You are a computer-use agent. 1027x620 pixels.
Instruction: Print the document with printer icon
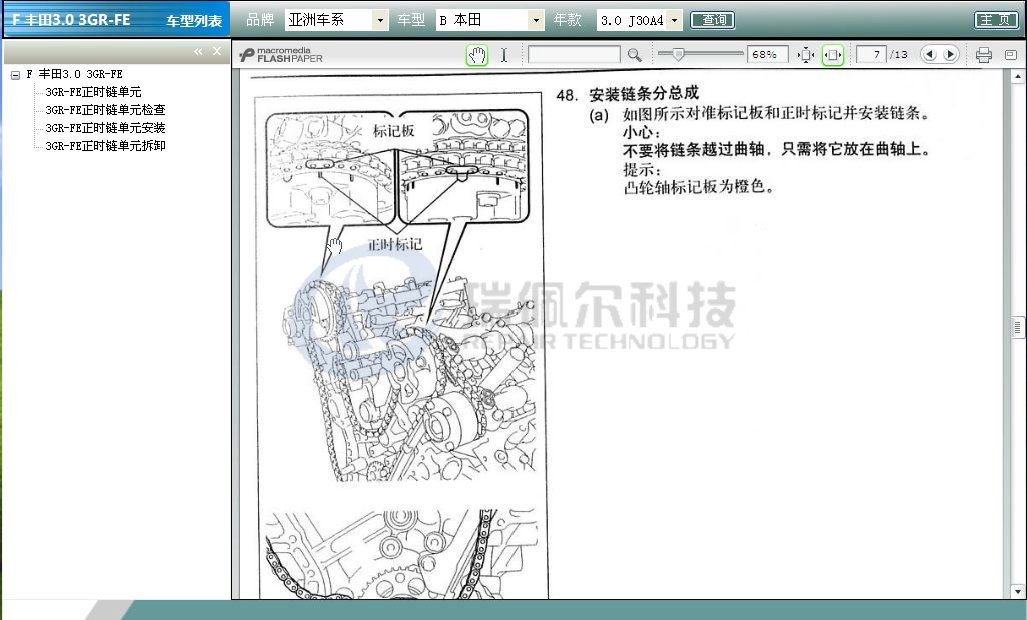pos(983,55)
